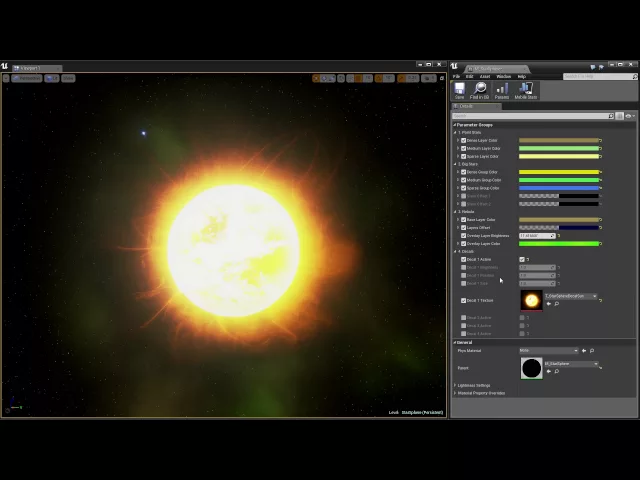The width and height of the screenshot is (640, 480).
Task: Click the details search magnifier icon
Action: (x=611, y=116)
